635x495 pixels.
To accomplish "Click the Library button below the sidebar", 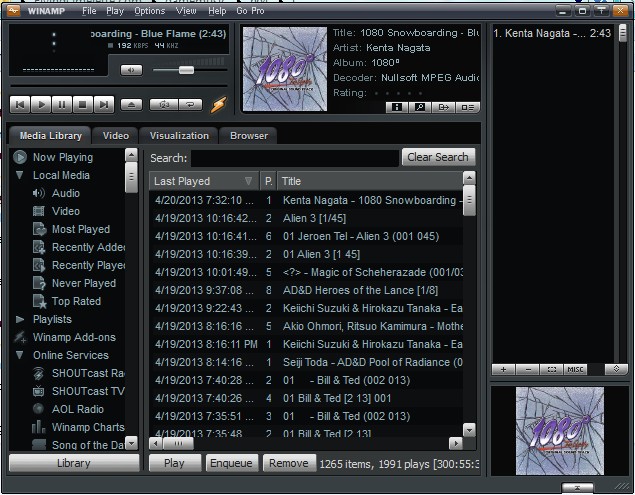I will tap(74, 463).
